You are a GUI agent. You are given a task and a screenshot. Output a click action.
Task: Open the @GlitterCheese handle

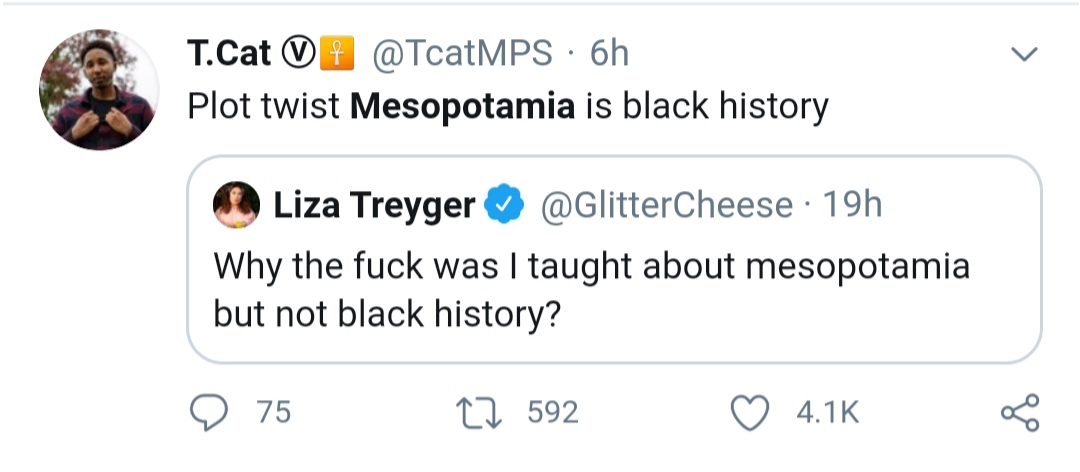coord(666,205)
